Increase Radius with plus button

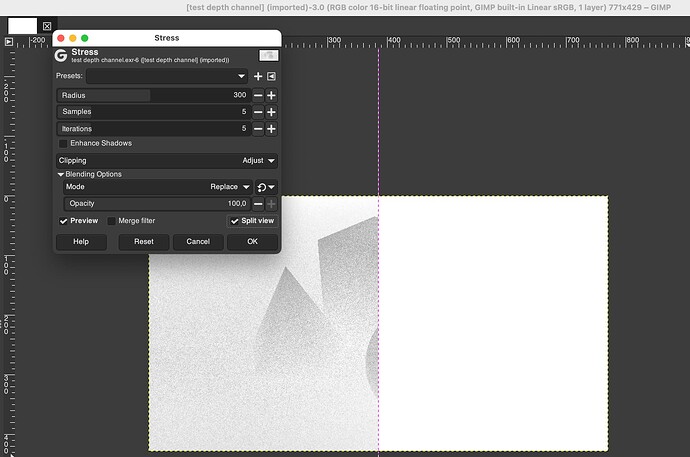click(x=272, y=95)
